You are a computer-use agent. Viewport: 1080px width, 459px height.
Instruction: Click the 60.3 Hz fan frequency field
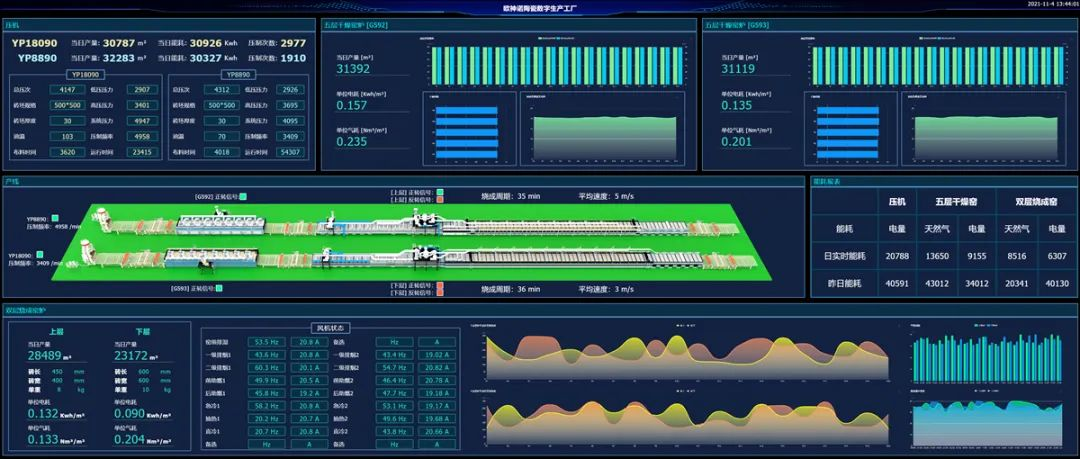tap(266, 368)
